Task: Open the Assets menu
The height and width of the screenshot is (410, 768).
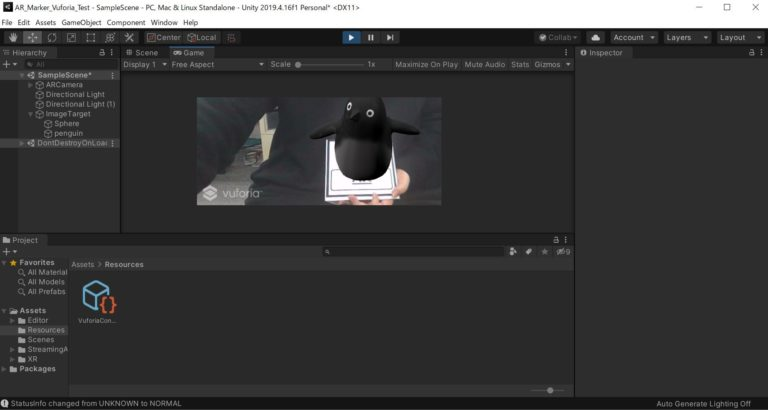Action: point(46,23)
